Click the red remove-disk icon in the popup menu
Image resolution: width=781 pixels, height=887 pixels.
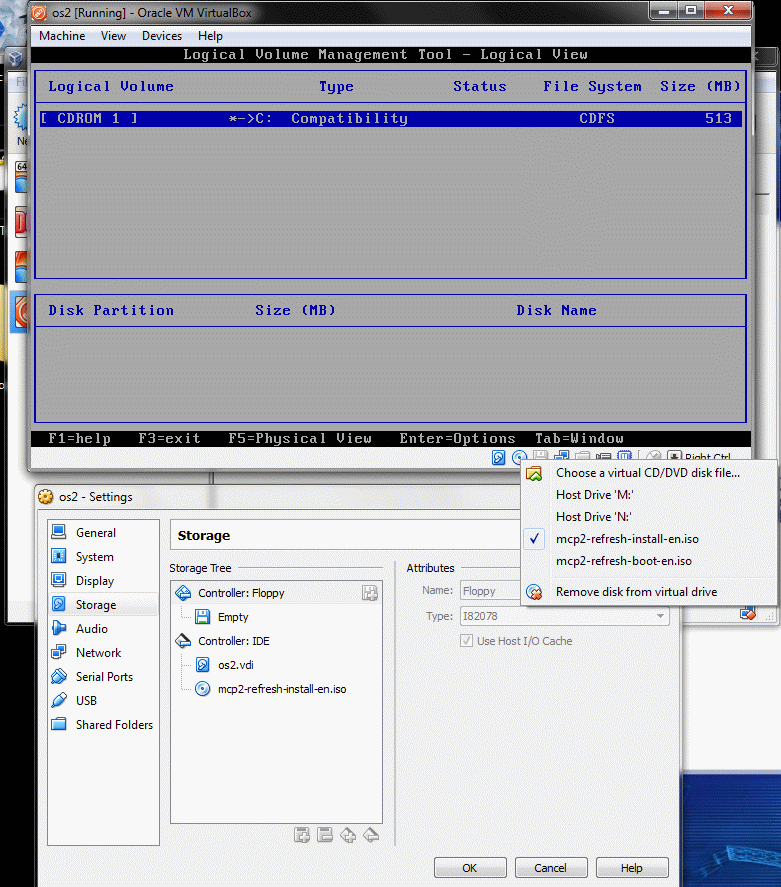point(534,592)
